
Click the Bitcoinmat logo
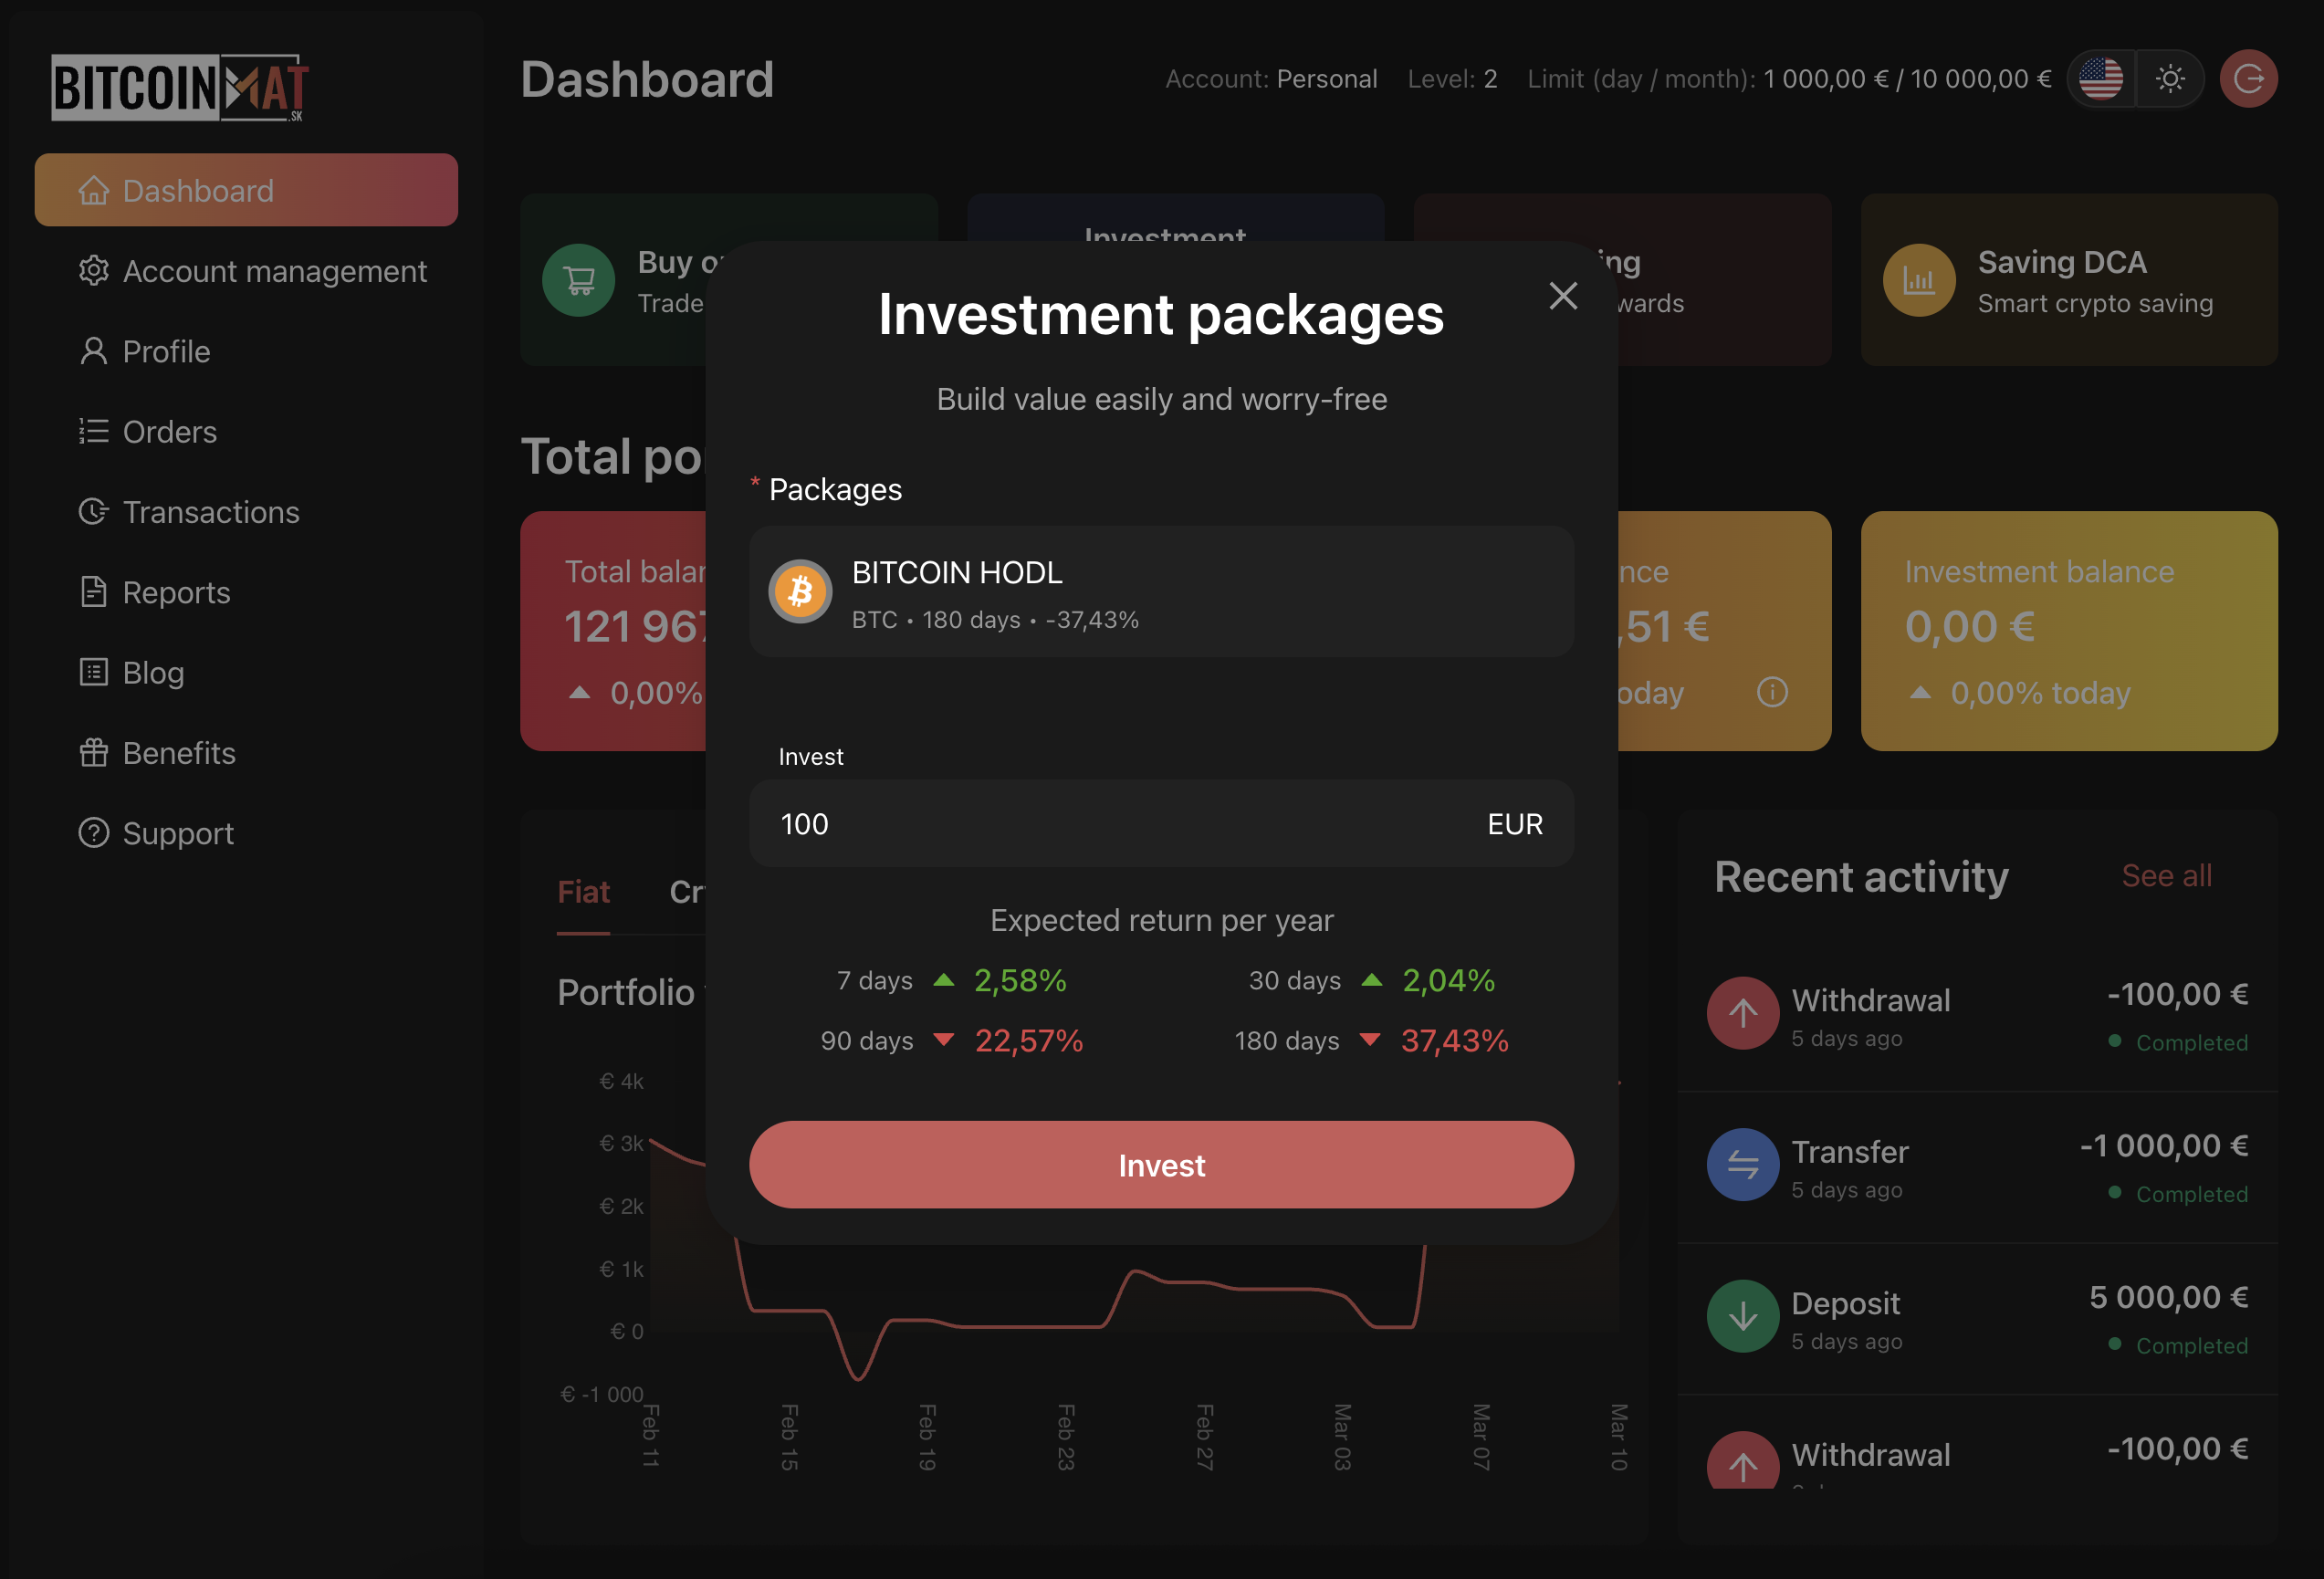(180, 88)
